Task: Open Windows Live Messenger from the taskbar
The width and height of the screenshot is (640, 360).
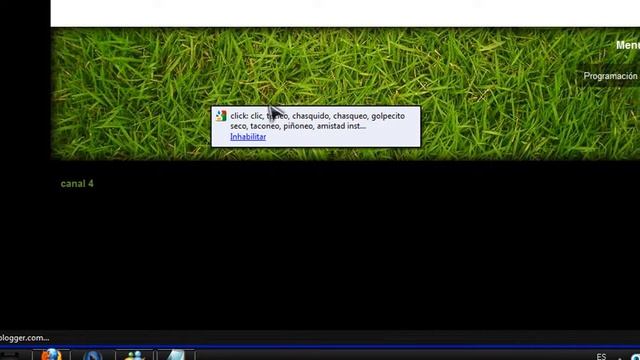Action: point(135,354)
